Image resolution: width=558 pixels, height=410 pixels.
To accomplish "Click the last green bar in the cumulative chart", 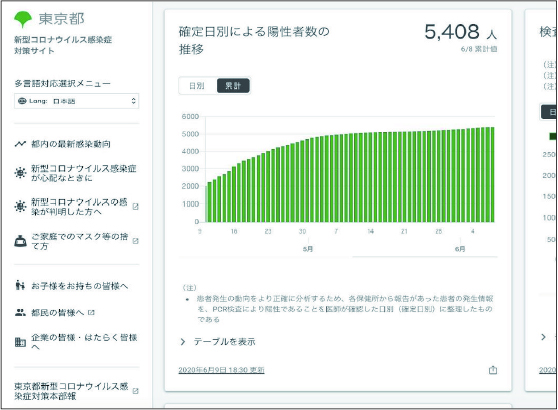I will (x=493, y=174).
